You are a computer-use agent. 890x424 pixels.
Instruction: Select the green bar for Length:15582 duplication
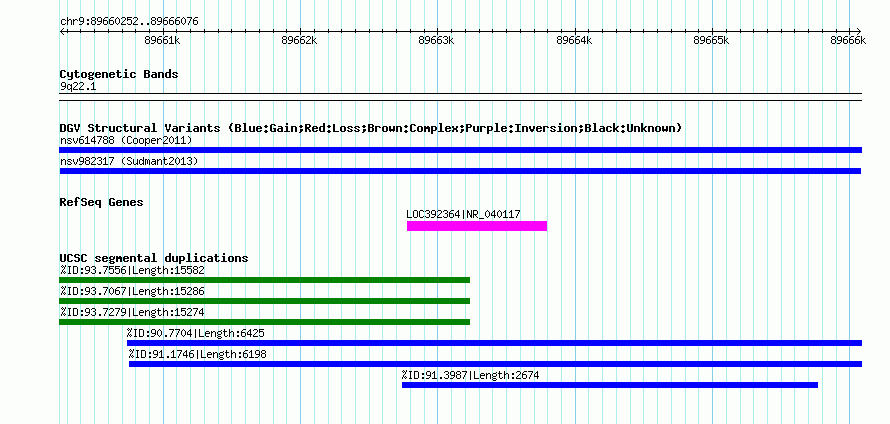point(265,280)
